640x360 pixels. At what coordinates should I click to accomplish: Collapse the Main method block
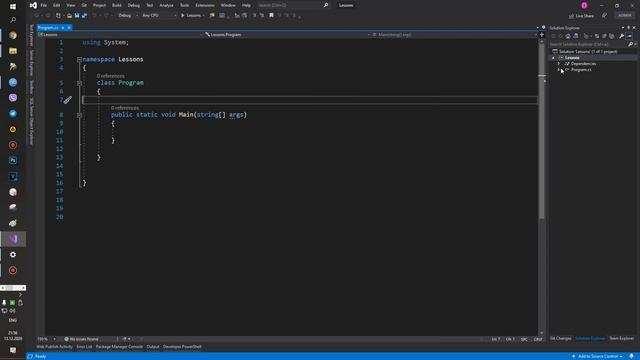[x=79, y=115]
